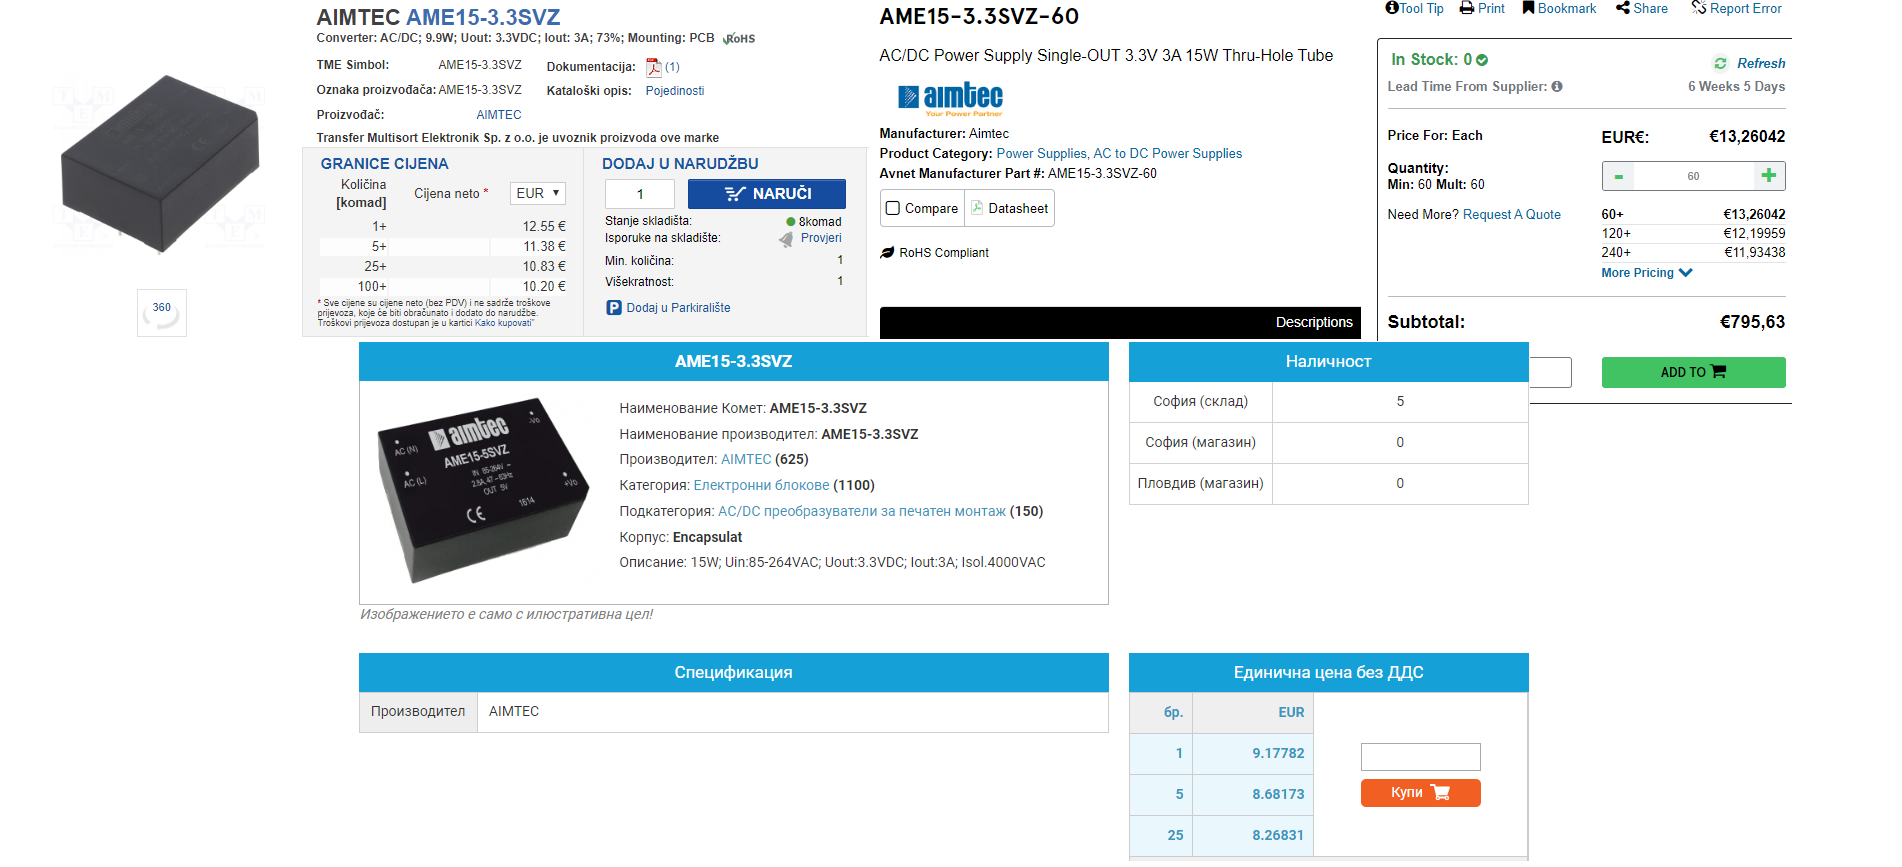This screenshot has height=867, width=1902.
Task: Open the Datasheet button
Action: click(x=1010, y=209)
